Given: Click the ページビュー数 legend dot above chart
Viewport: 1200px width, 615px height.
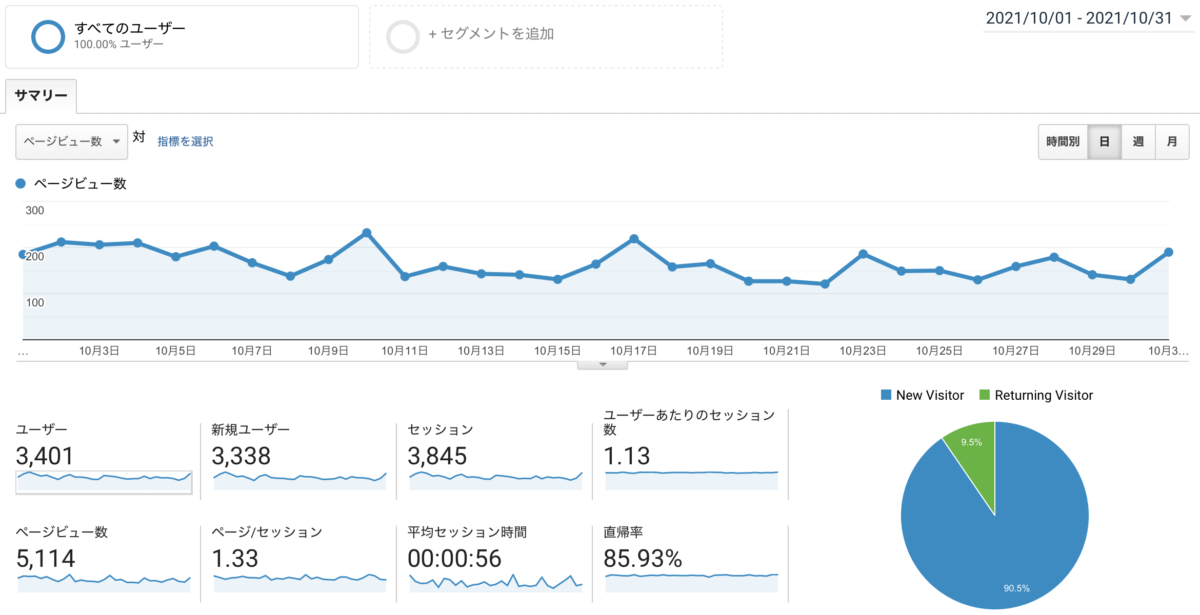Looking at the screenshot, I should point(21,184).
